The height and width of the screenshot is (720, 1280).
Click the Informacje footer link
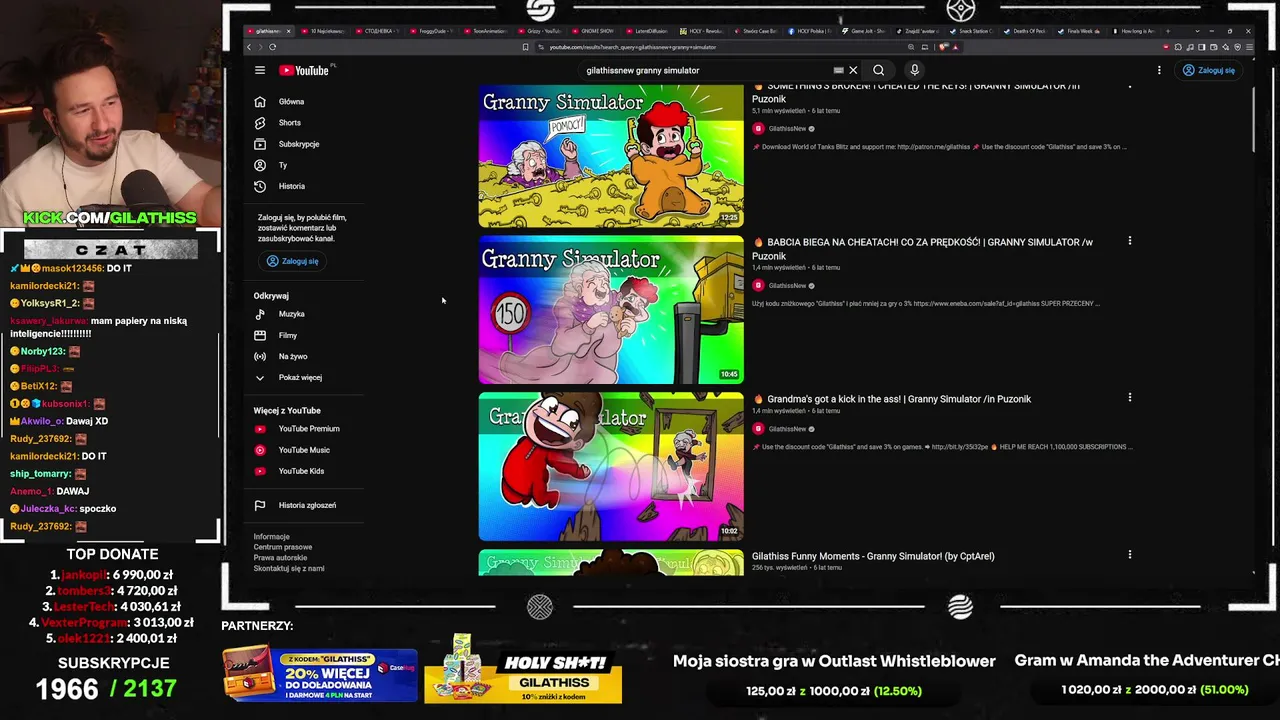[271, 537]
